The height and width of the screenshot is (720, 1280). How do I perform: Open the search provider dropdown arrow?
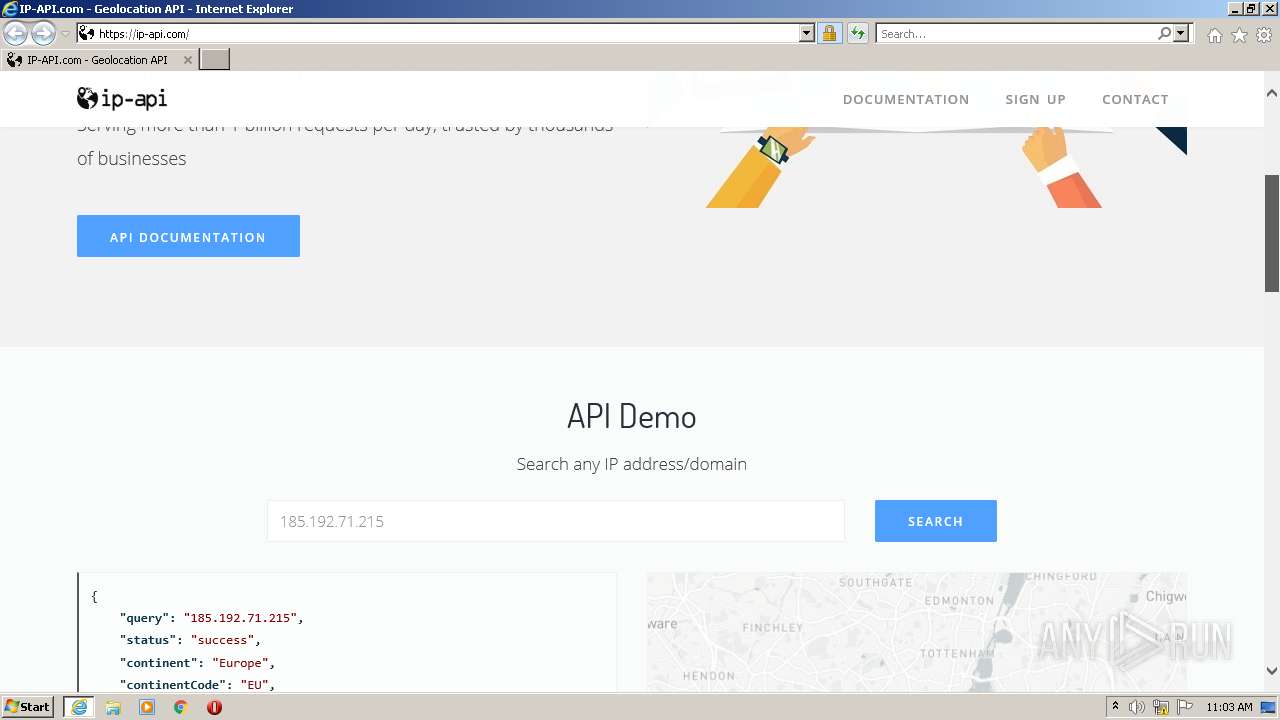(1181, 34)
